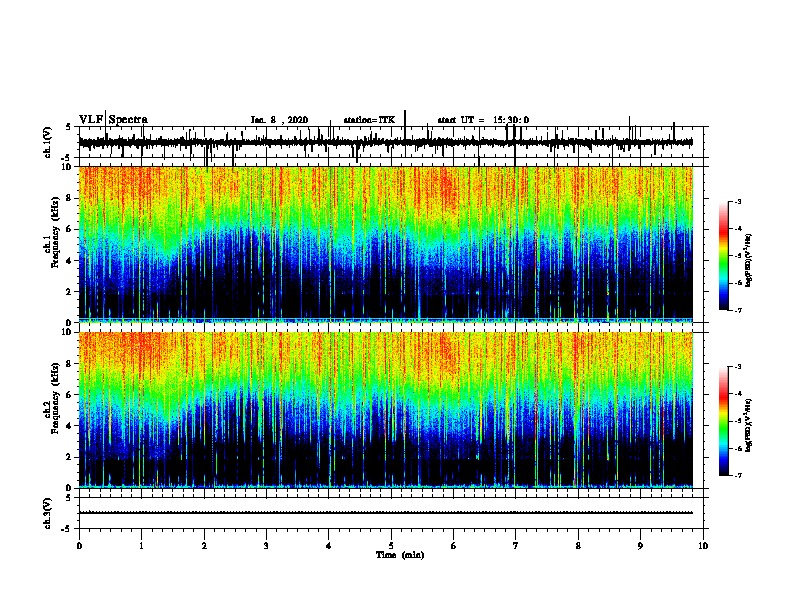The width and height of the screenshot is (792, 612).
Task: Select the "station=ITK" label
Action: tap(369, 120)
